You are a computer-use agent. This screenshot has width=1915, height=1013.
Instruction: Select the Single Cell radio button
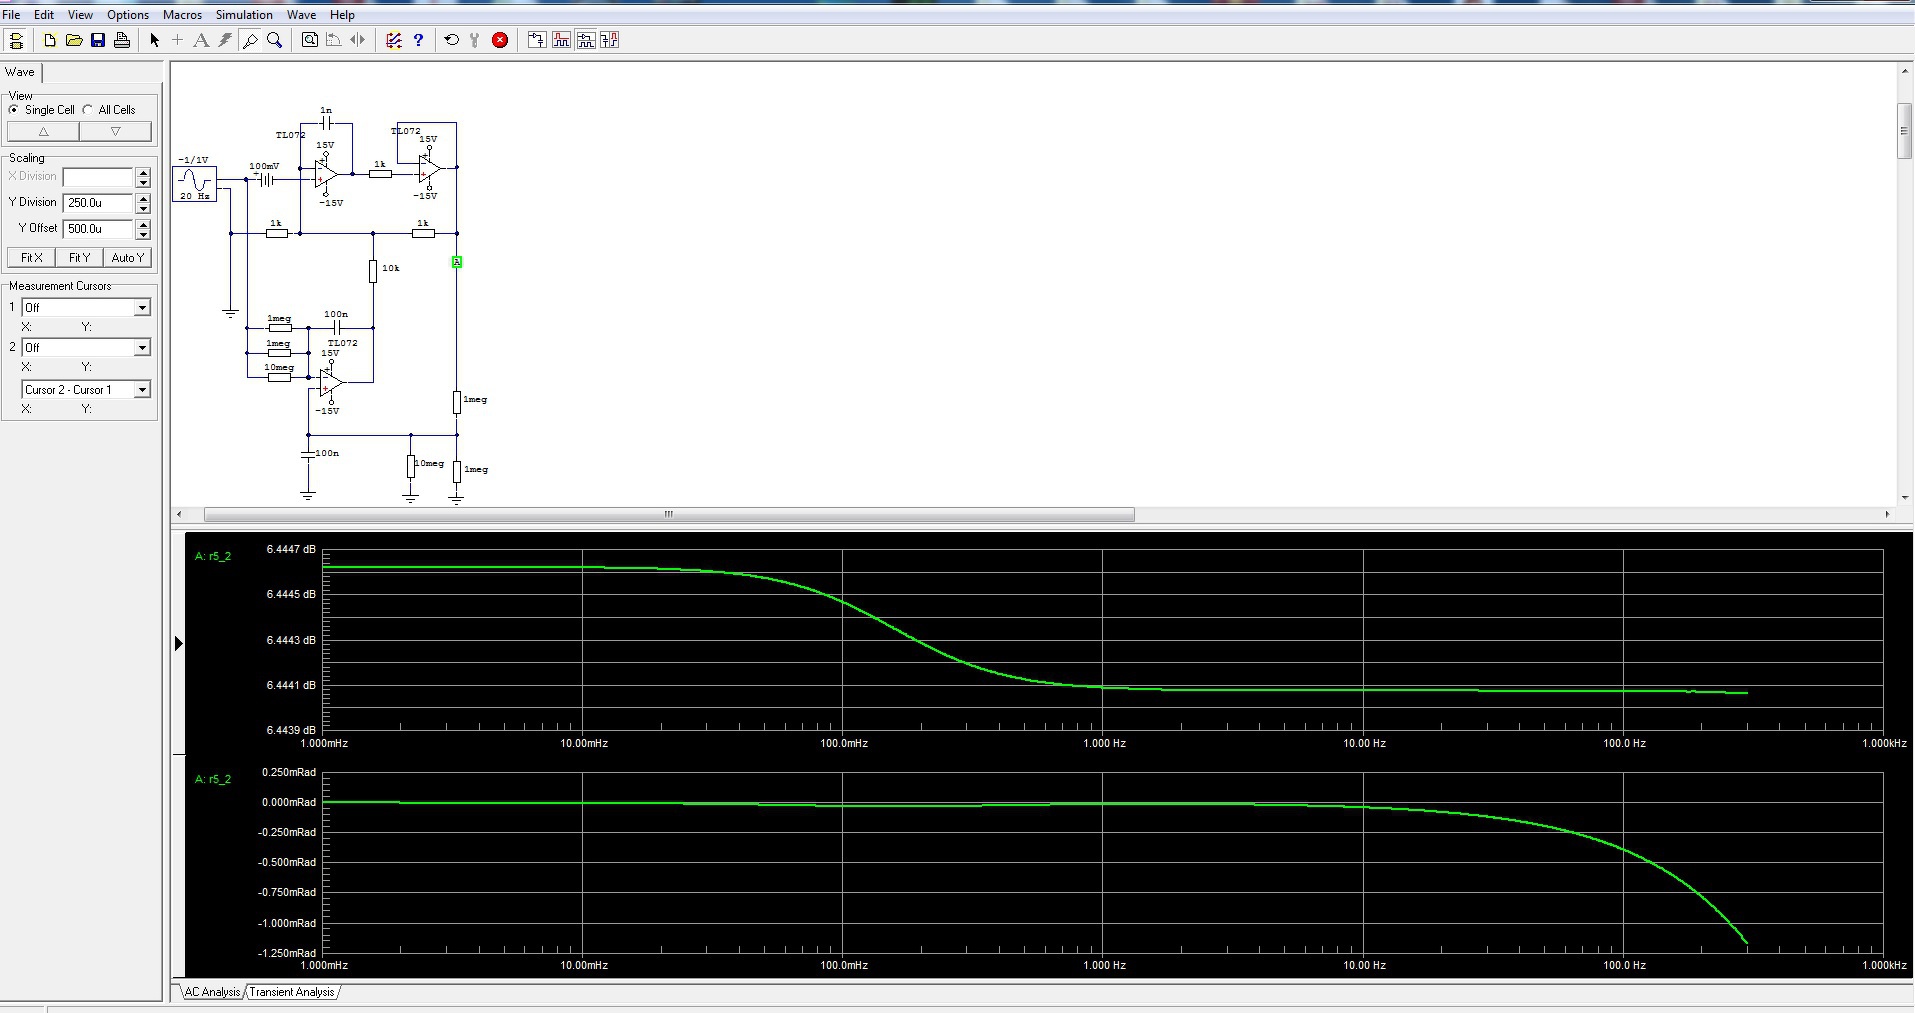(14, 110)
